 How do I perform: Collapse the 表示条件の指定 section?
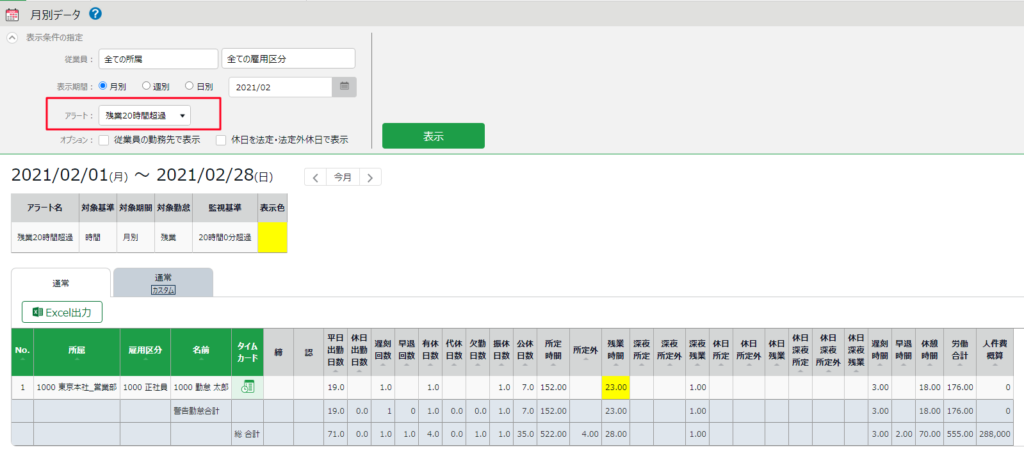tap(12, 37)
